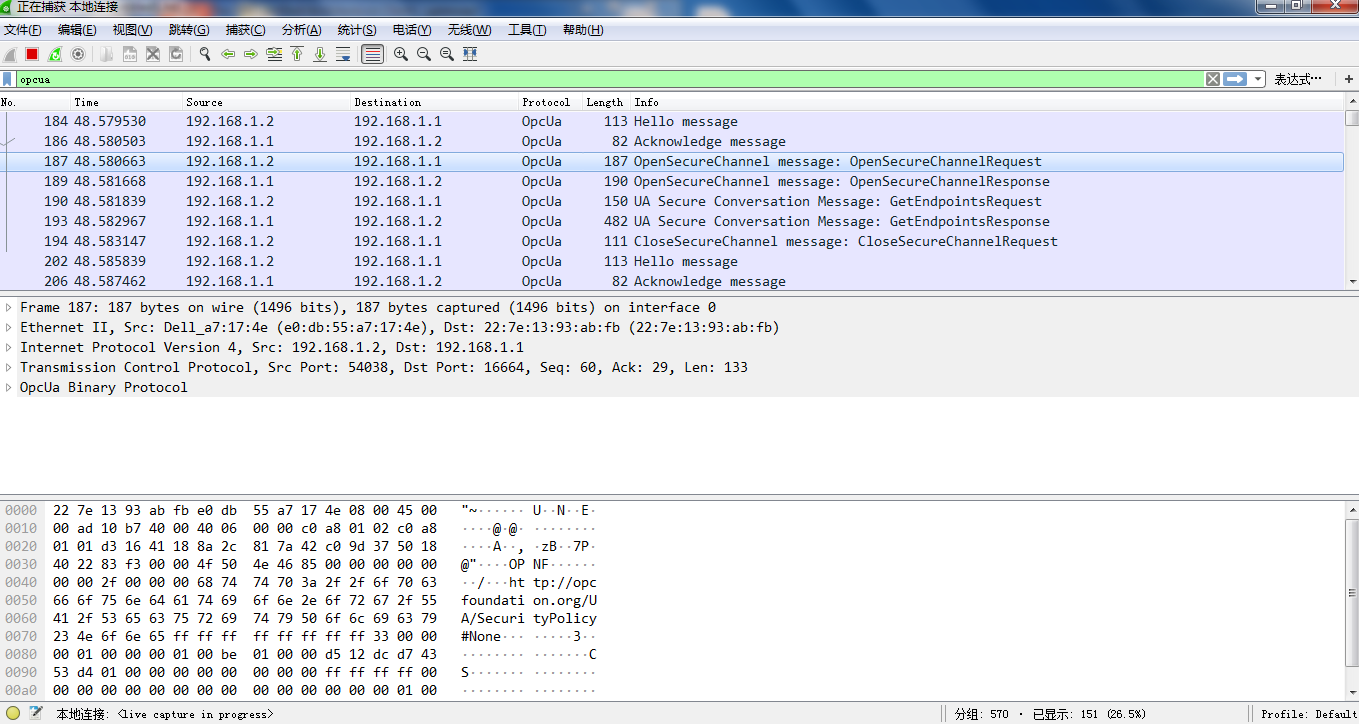Viewport: 1359px width, 724px height.
Task: Click the capture file properties status icon
Action: point(36,714)
